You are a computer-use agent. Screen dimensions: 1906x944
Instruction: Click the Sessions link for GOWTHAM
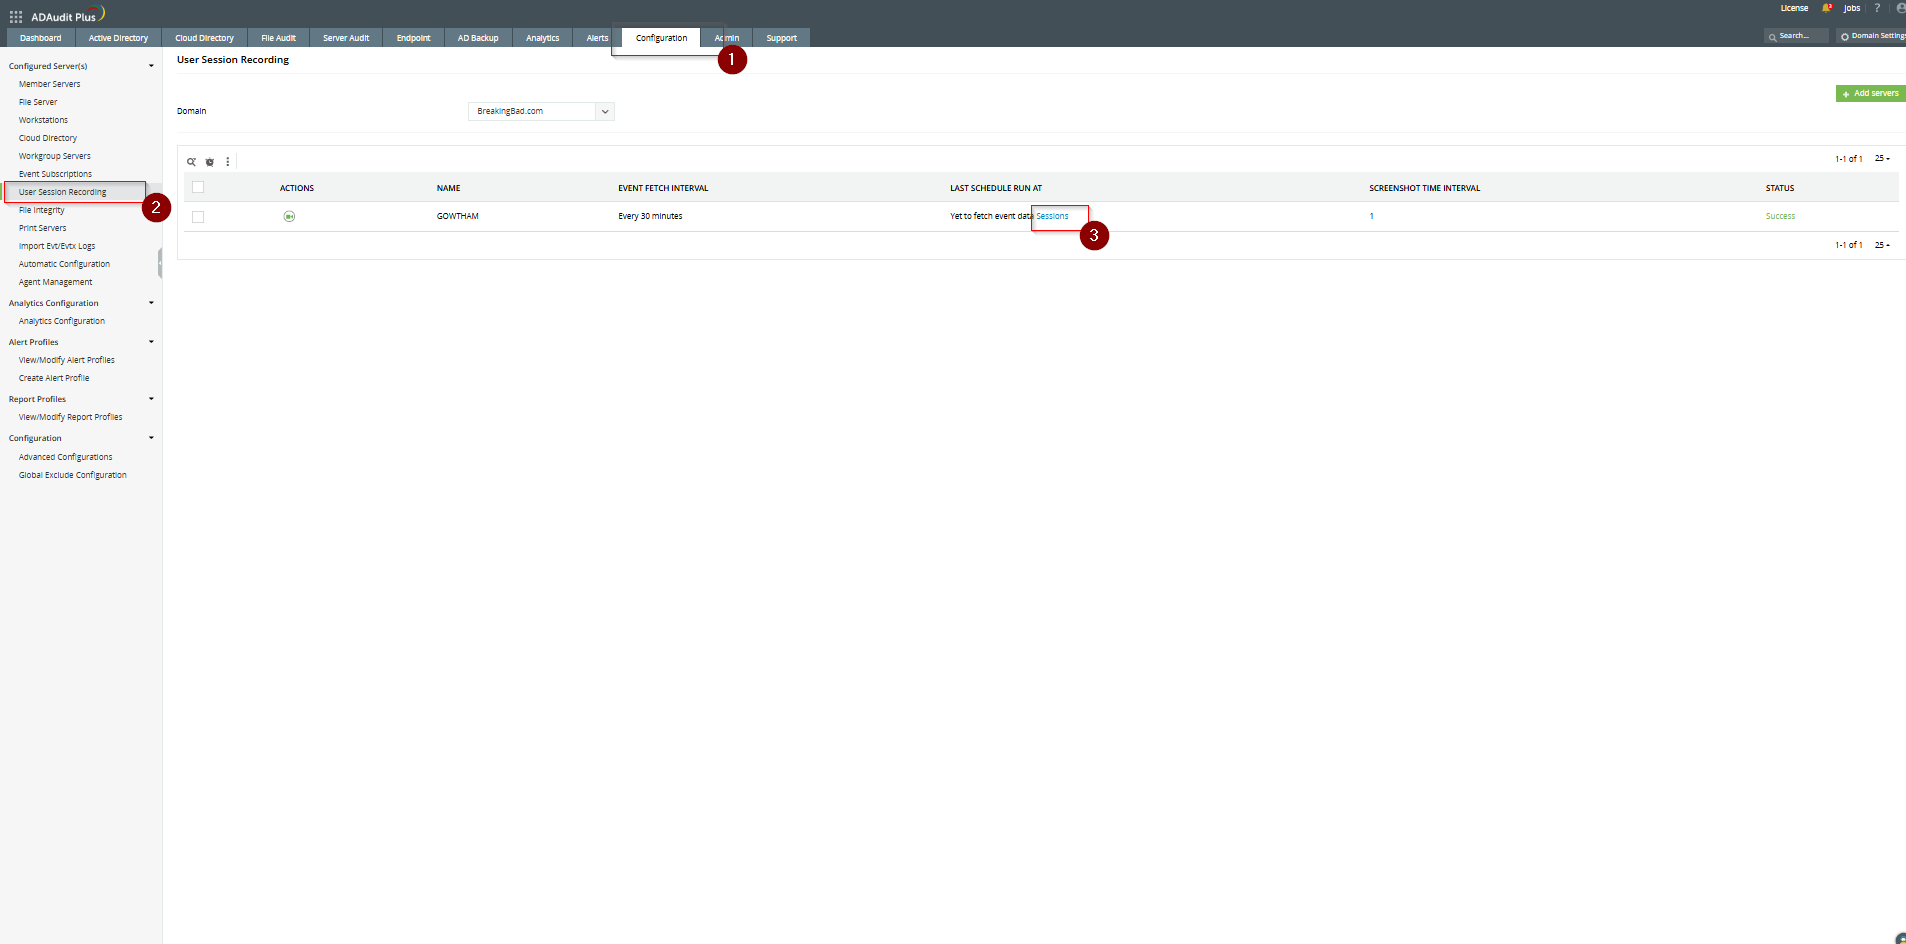[1052, 216]
